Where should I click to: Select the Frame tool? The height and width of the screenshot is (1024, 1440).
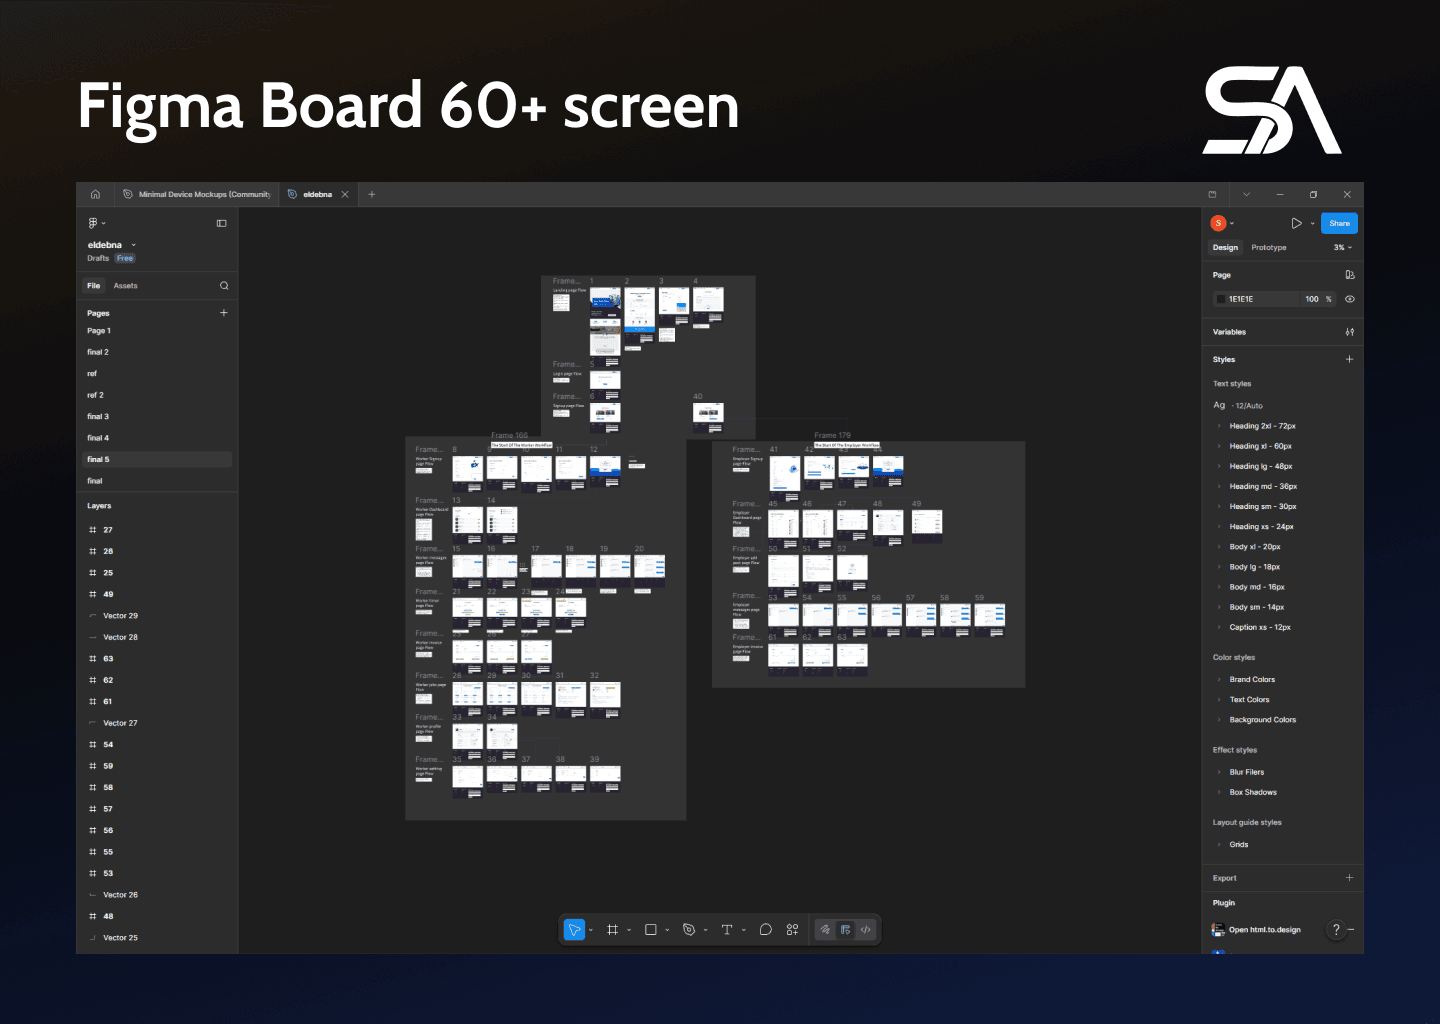click(612, 930)
